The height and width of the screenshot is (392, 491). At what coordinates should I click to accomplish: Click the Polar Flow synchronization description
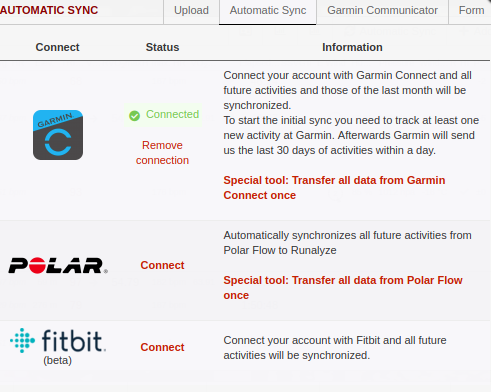point(348,243)
